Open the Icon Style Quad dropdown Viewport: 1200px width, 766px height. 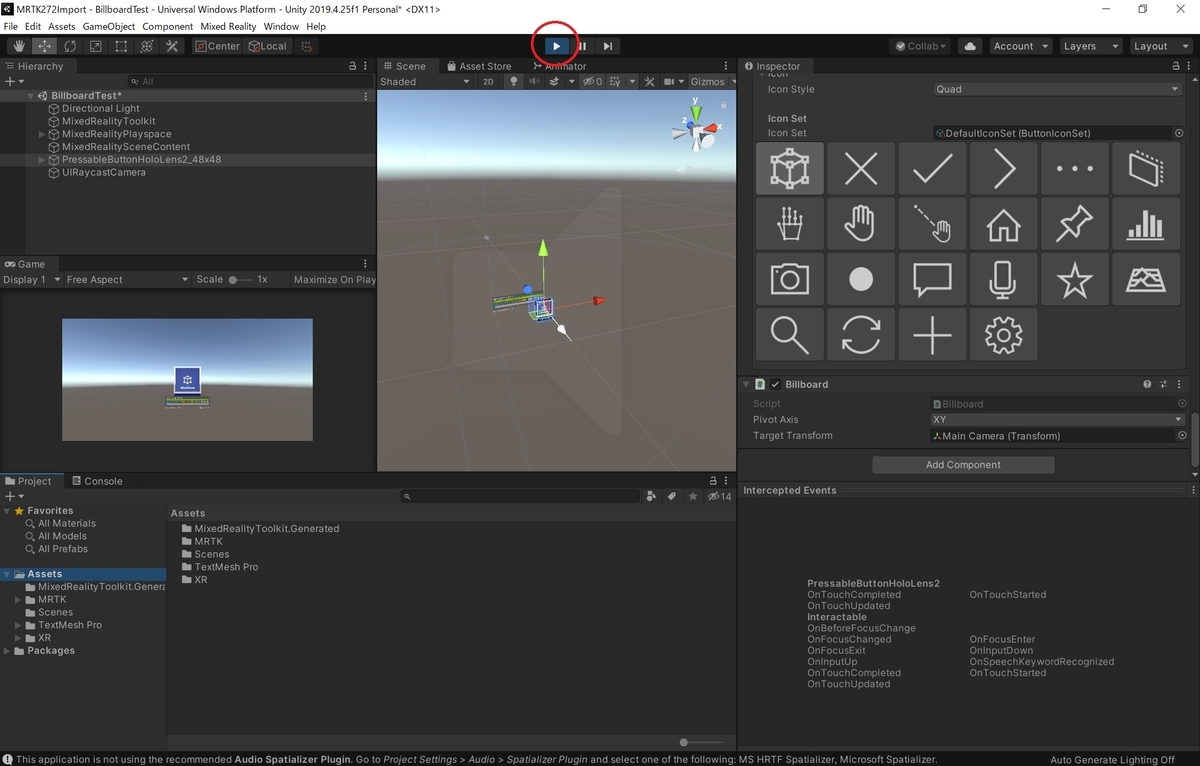pos(1058,89)
